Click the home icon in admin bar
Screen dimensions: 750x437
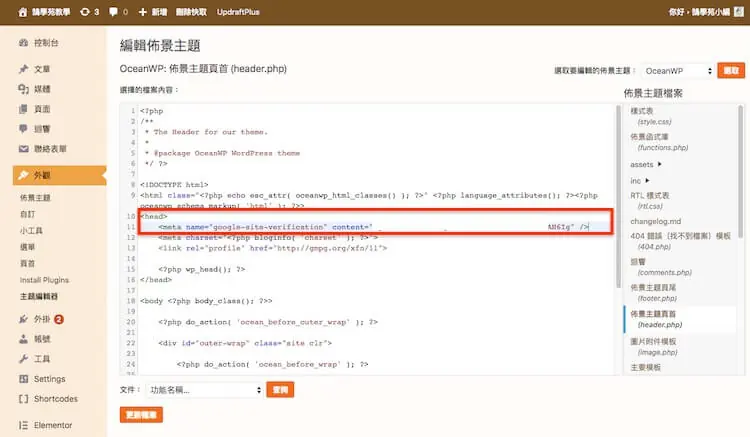(x=22, y=12)
